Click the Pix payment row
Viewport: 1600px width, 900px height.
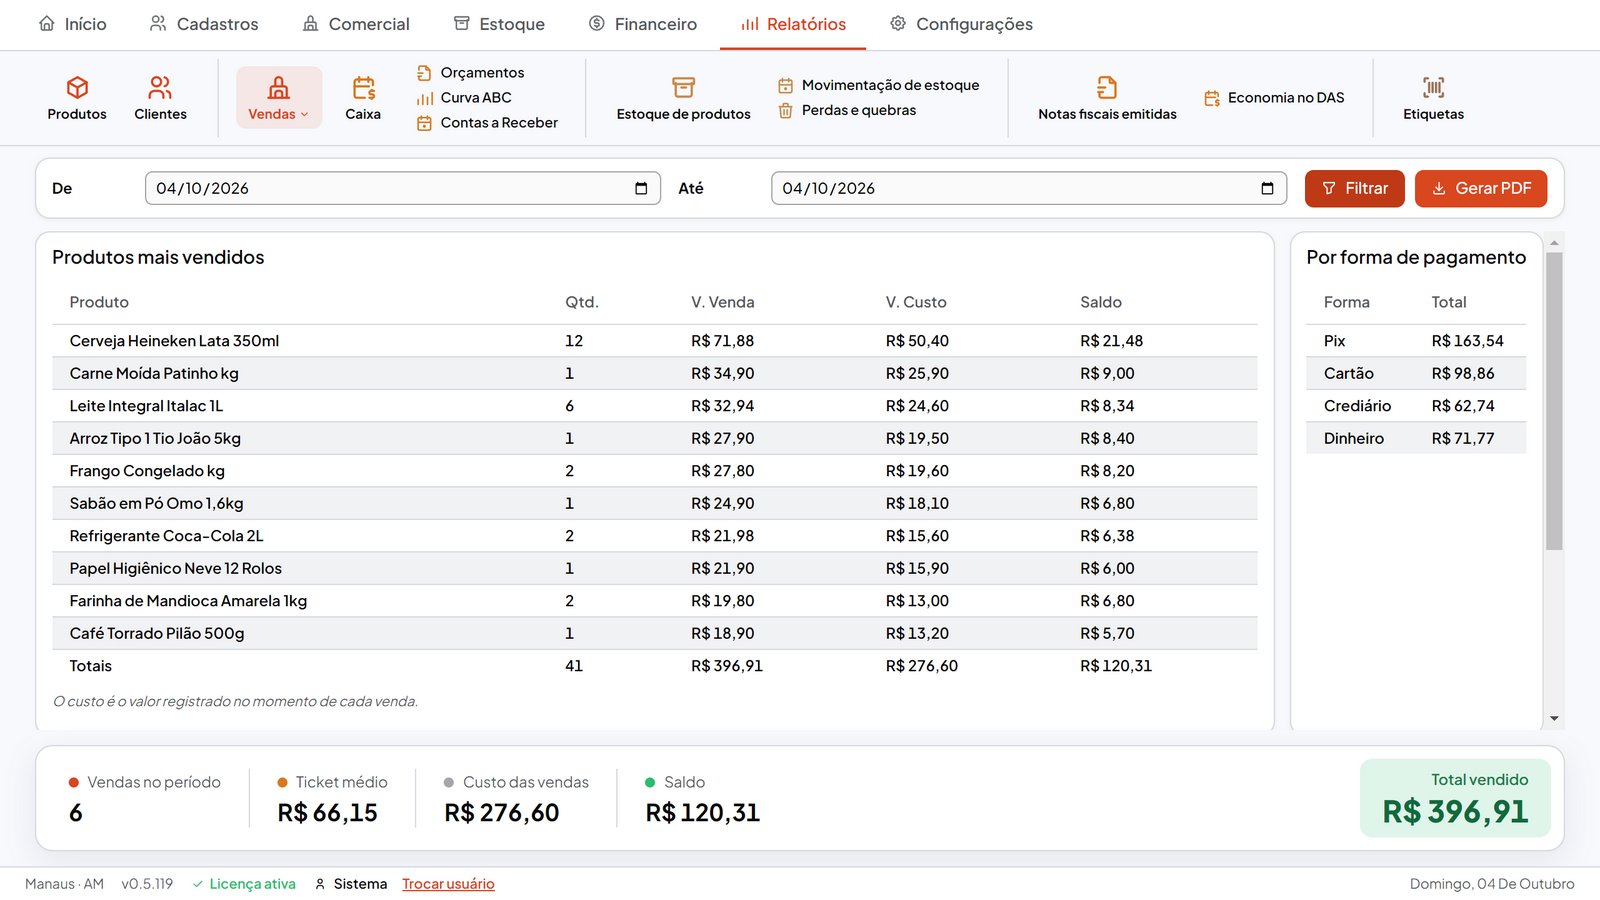coord(1416,341)
